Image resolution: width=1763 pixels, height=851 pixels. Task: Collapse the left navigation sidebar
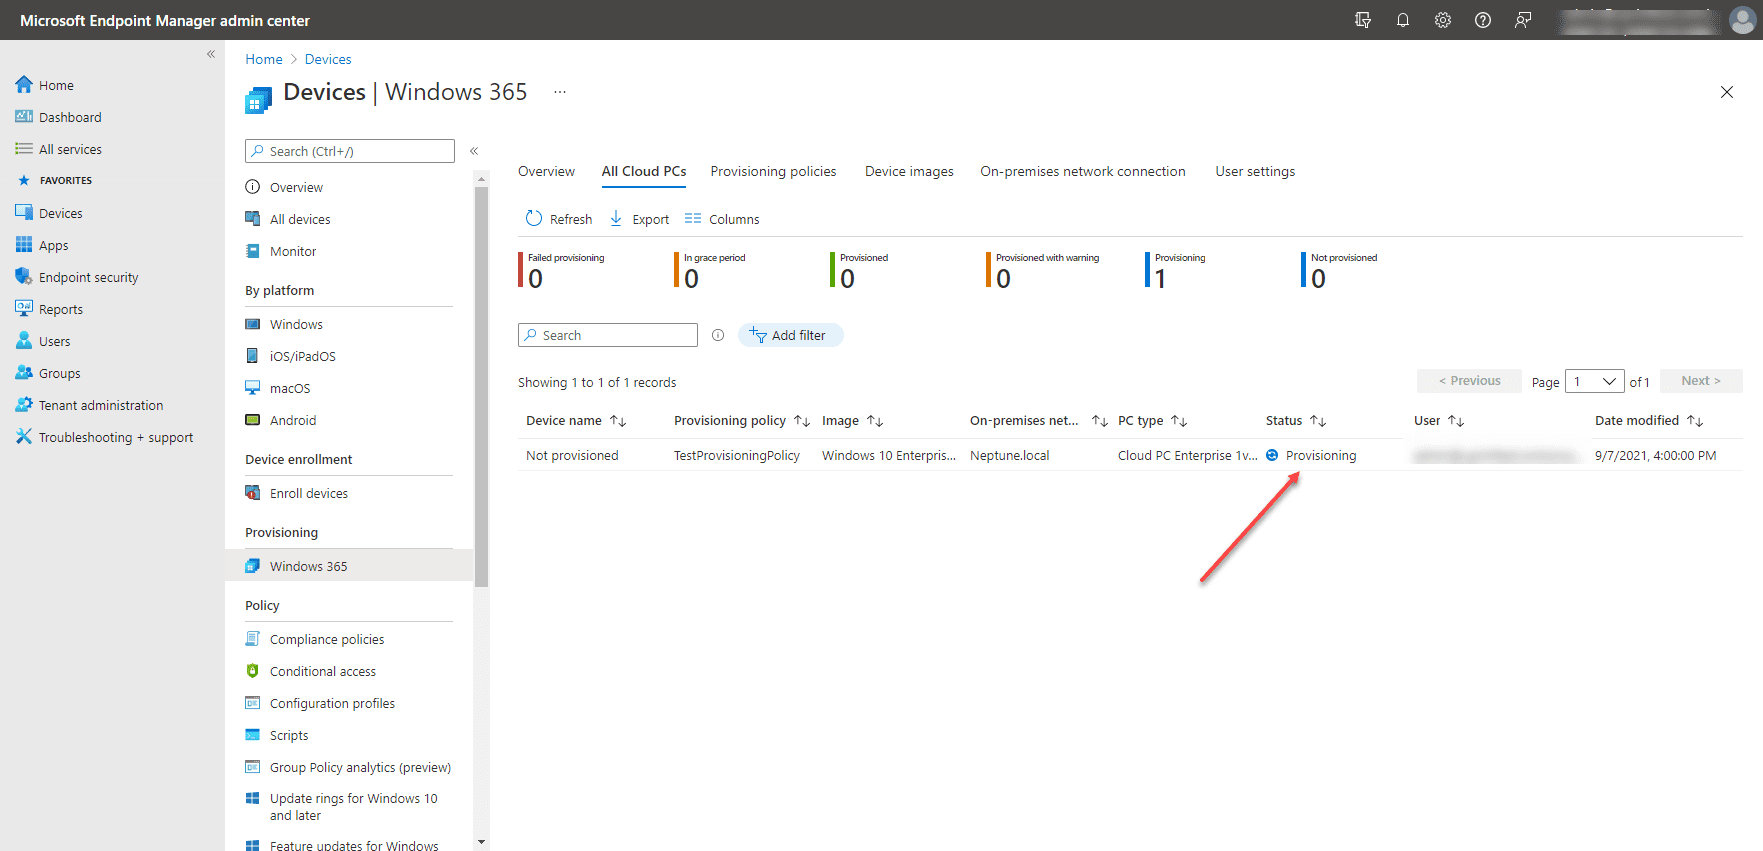tap(211, 54)
